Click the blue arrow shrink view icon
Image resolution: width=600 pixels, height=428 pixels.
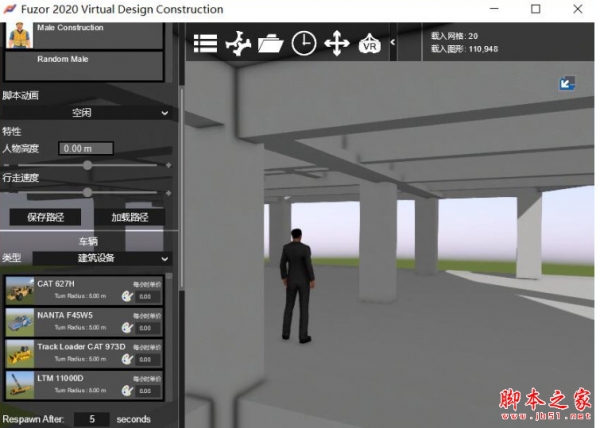[x=567, y=83]
